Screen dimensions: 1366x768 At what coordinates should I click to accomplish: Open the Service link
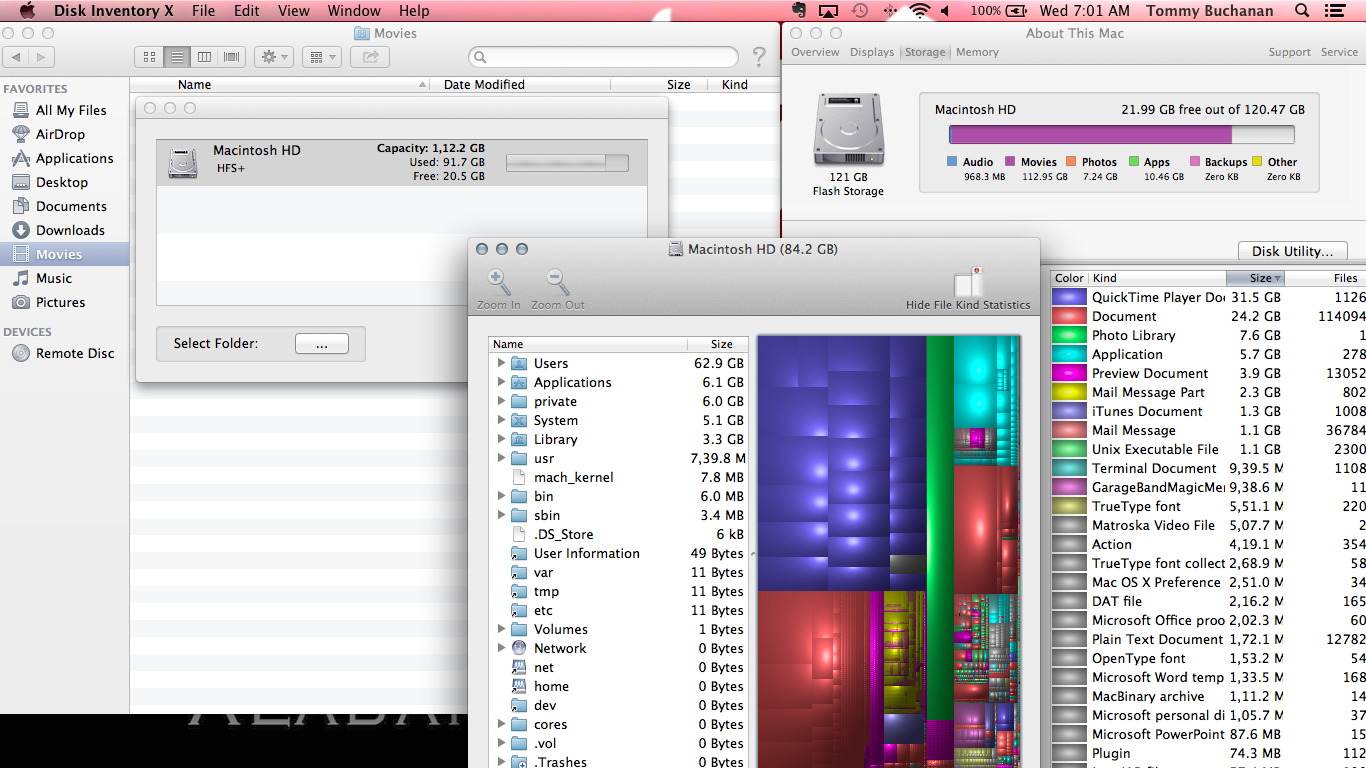(1339, 52)
